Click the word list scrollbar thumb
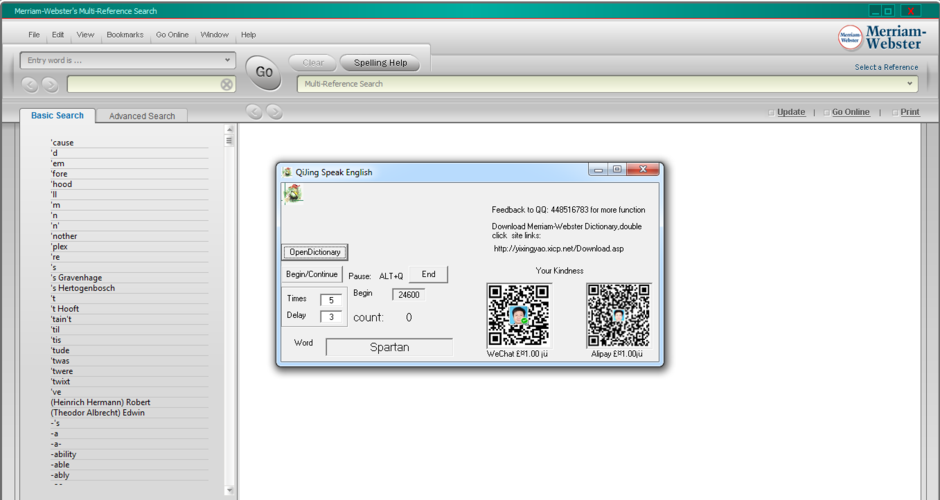Image resolution: width=940 pixels, height=500 pixels. [229, 141]
